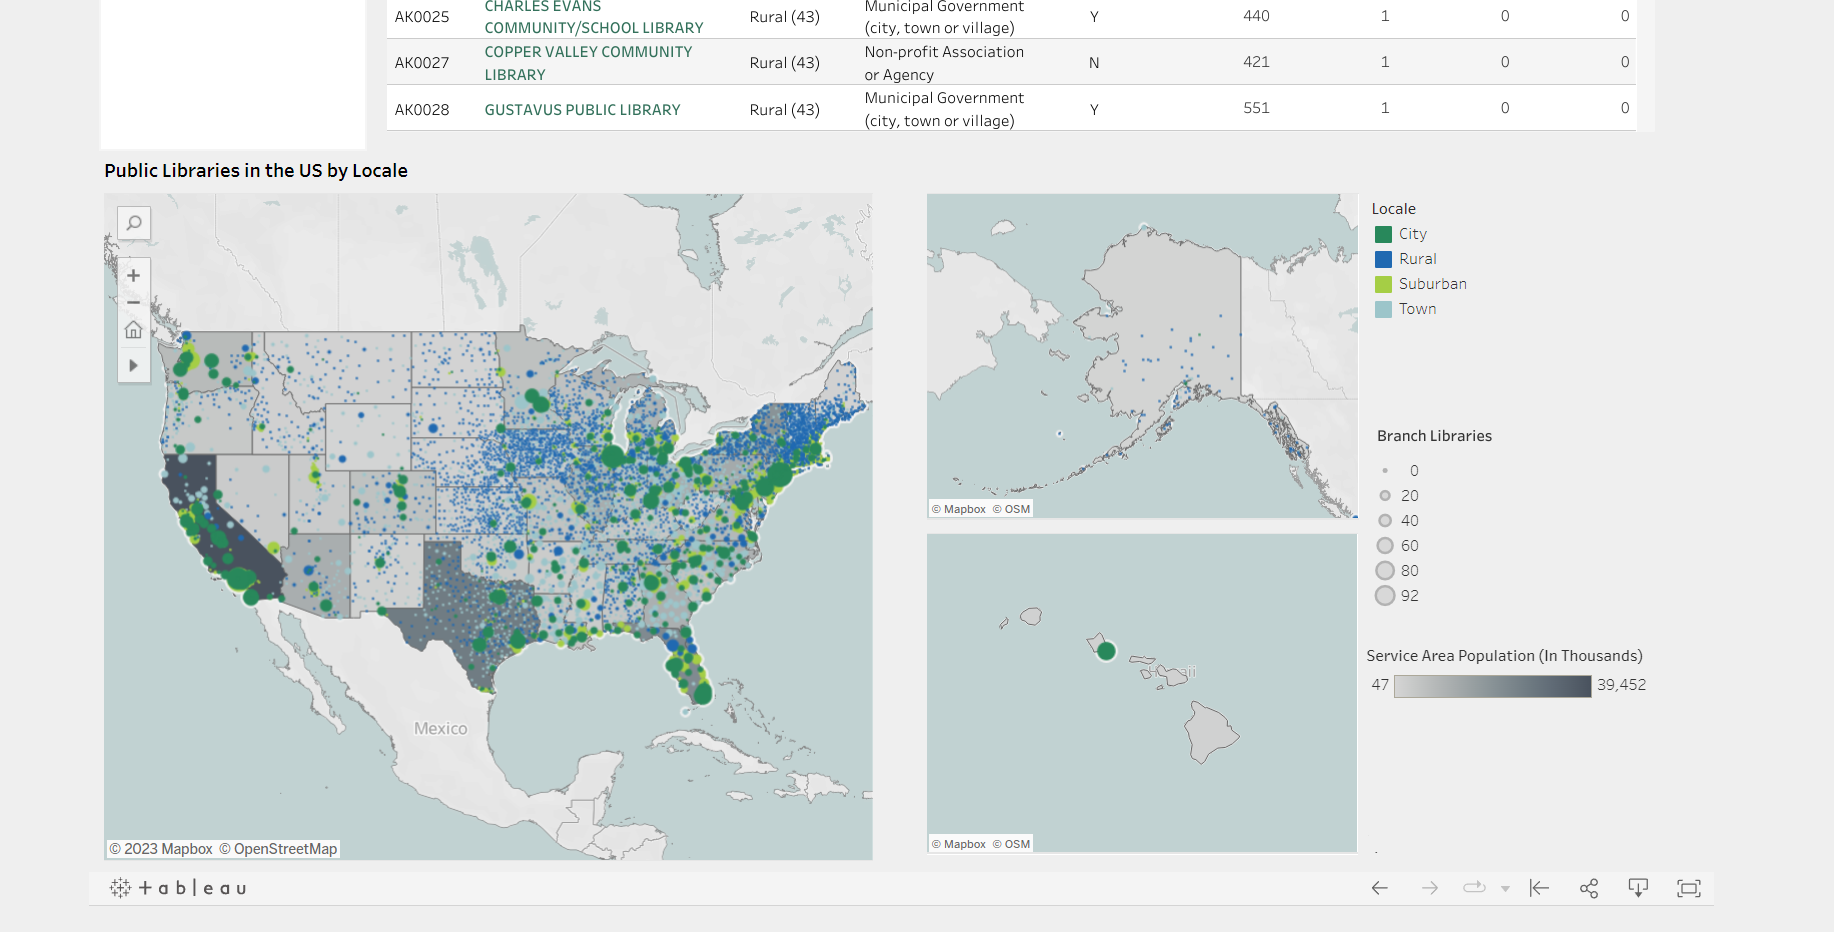Highlight Rural locale in legend

[x=1417, y=259]
